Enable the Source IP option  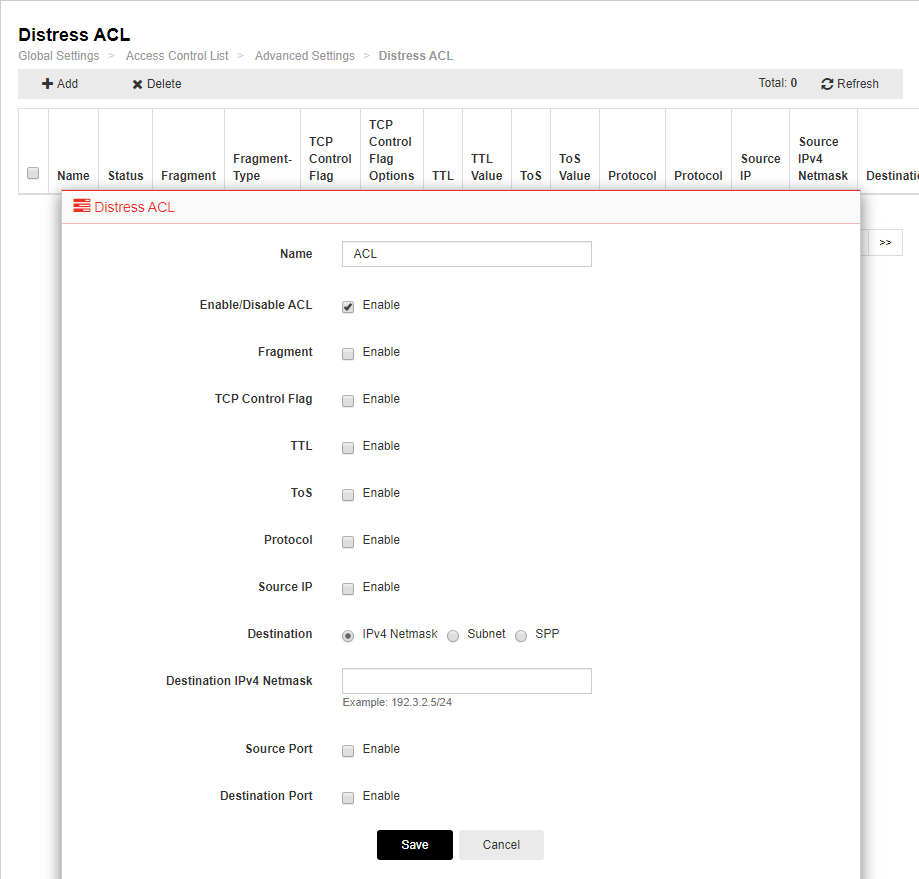(347, 589)
